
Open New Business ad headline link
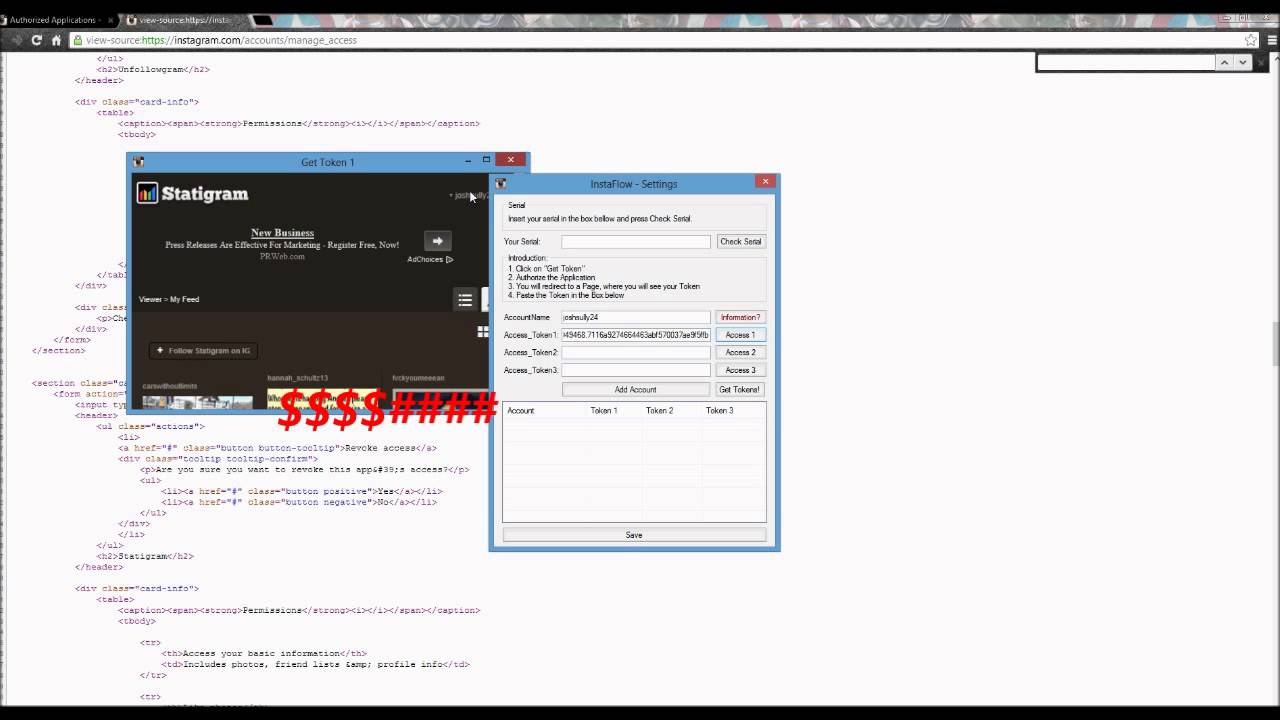point(282,233)
